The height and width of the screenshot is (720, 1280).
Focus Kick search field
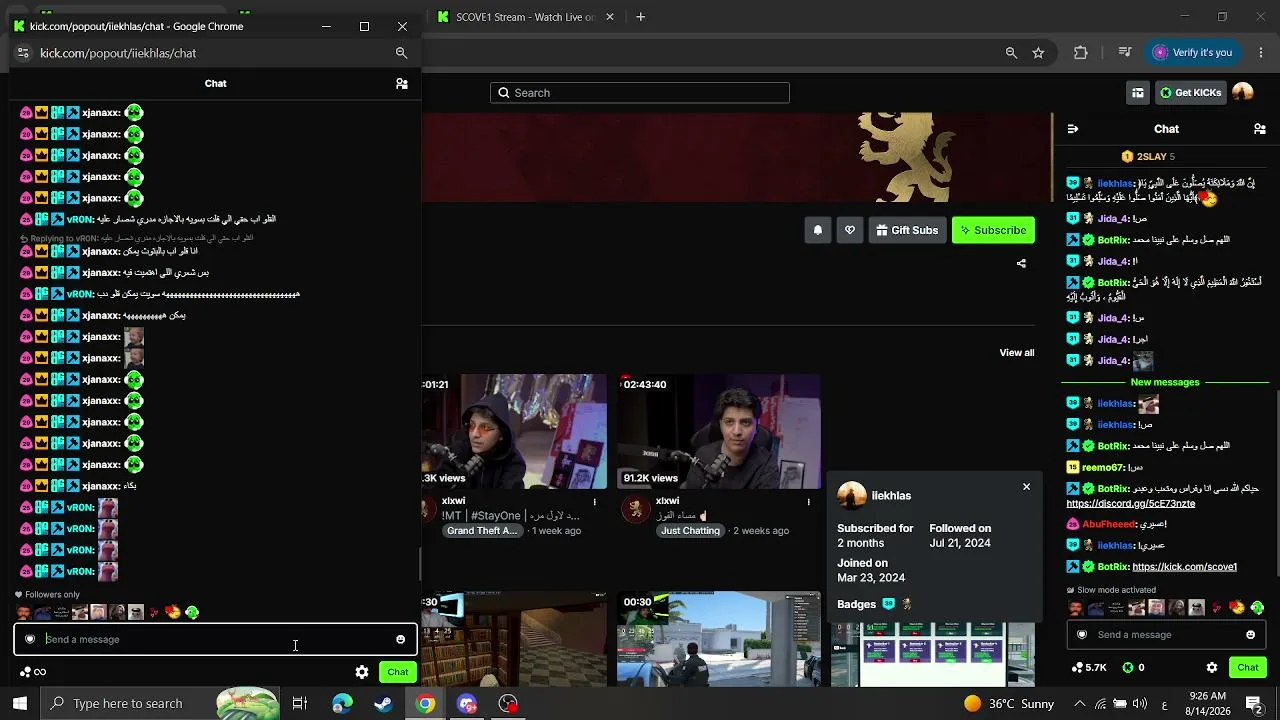[640, 93]
